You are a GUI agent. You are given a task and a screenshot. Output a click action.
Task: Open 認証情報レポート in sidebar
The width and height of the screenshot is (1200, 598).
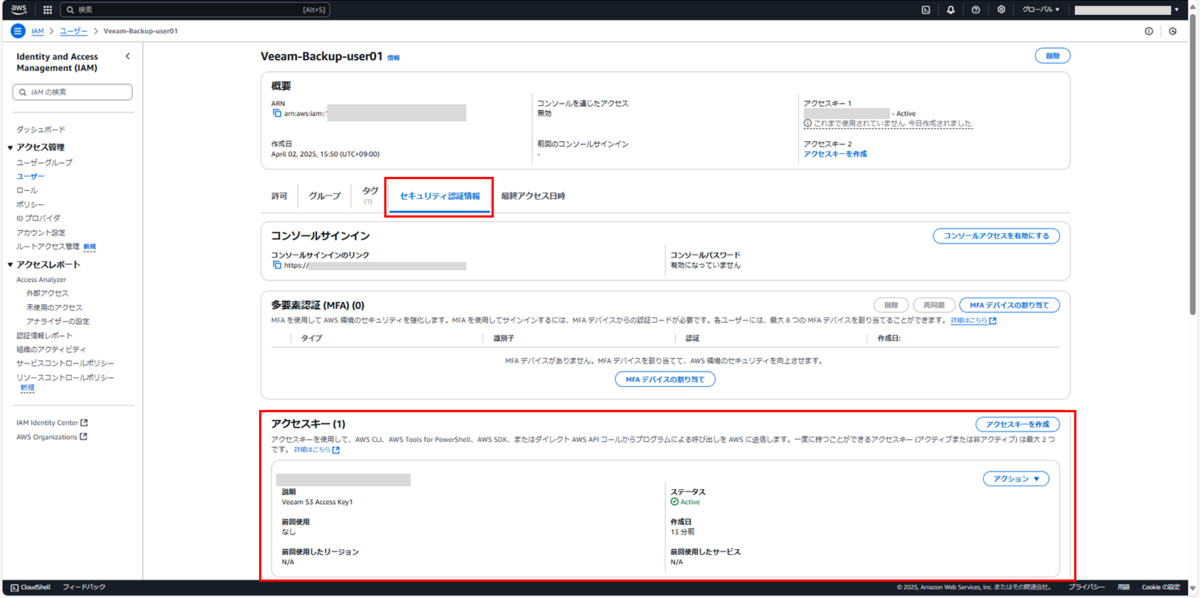(x=44, y=335)
